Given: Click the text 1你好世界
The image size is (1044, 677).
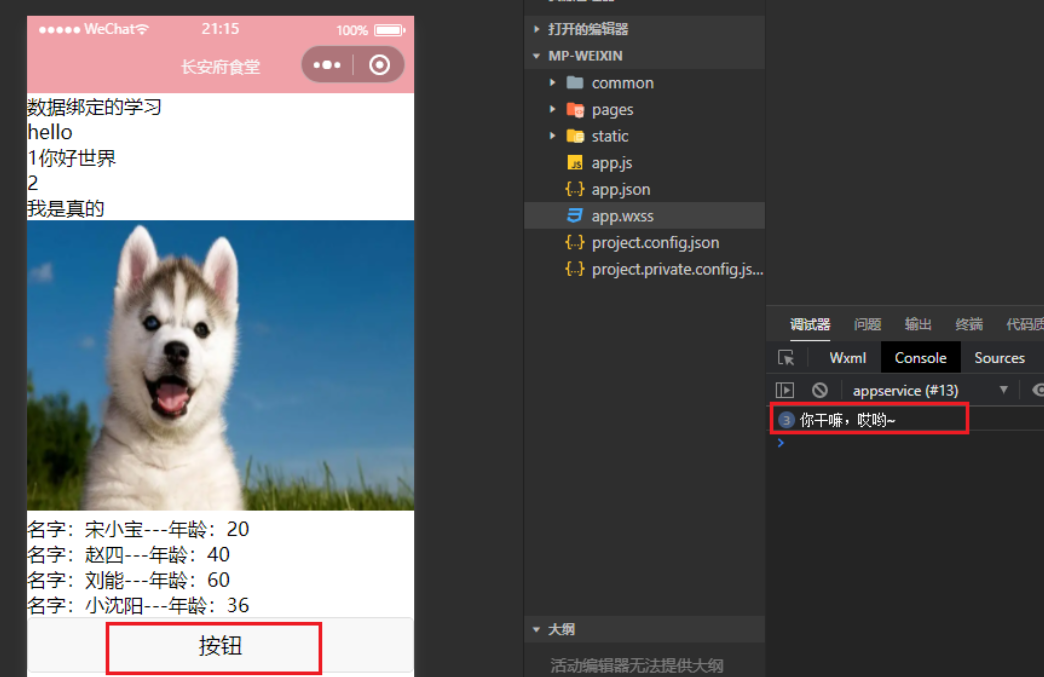Looking at the screenshot, I should coord(71,158).
